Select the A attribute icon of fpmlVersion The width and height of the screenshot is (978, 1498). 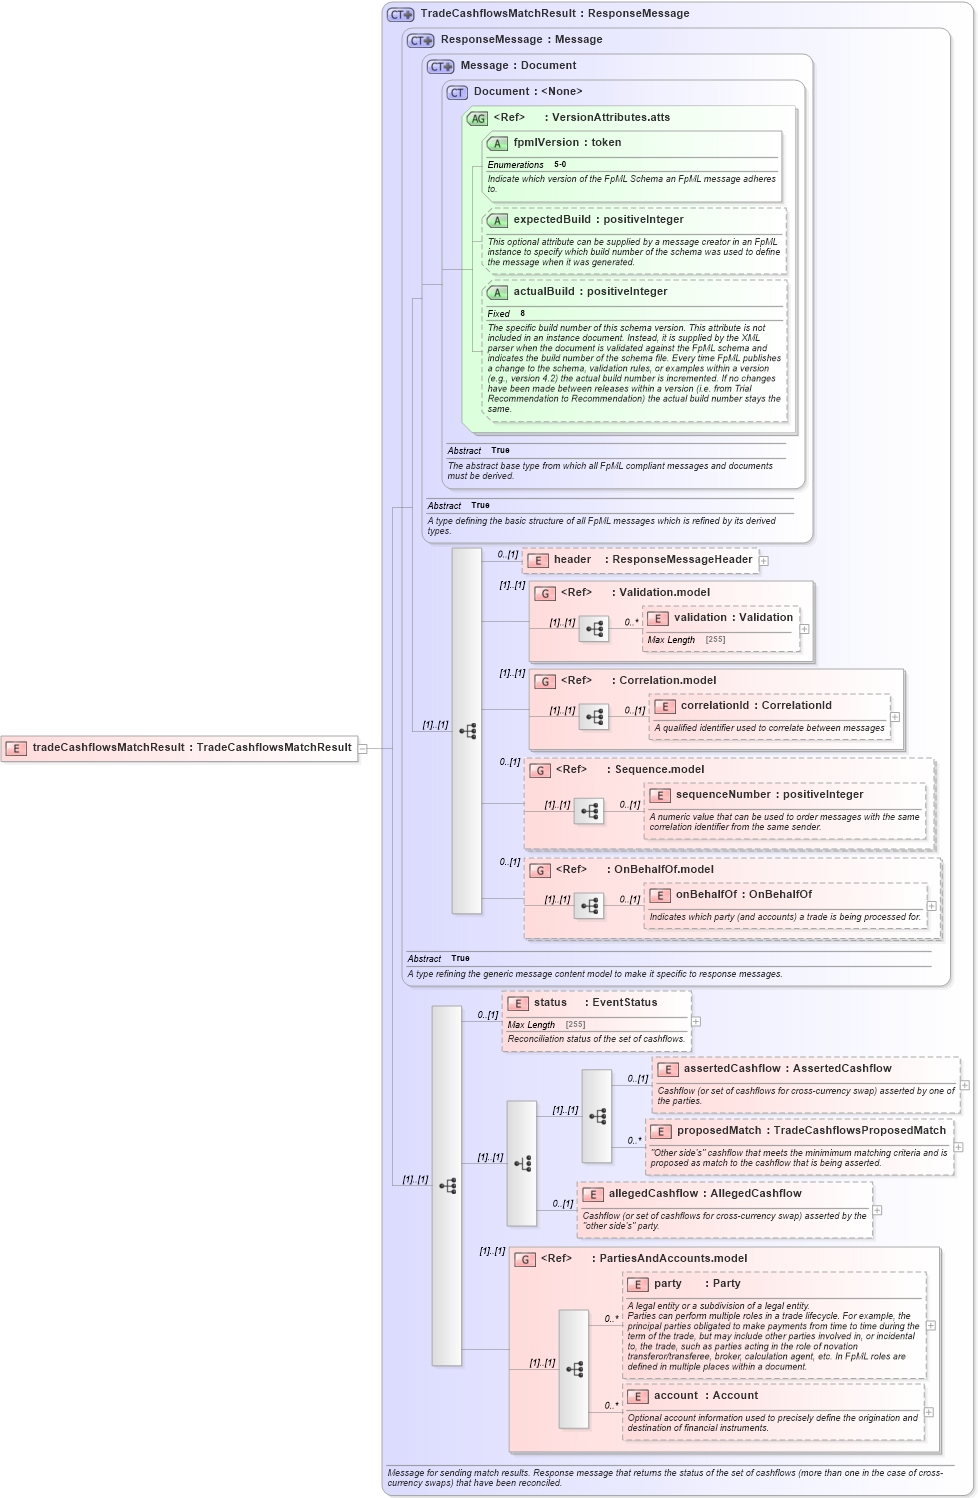click(497, 143)
